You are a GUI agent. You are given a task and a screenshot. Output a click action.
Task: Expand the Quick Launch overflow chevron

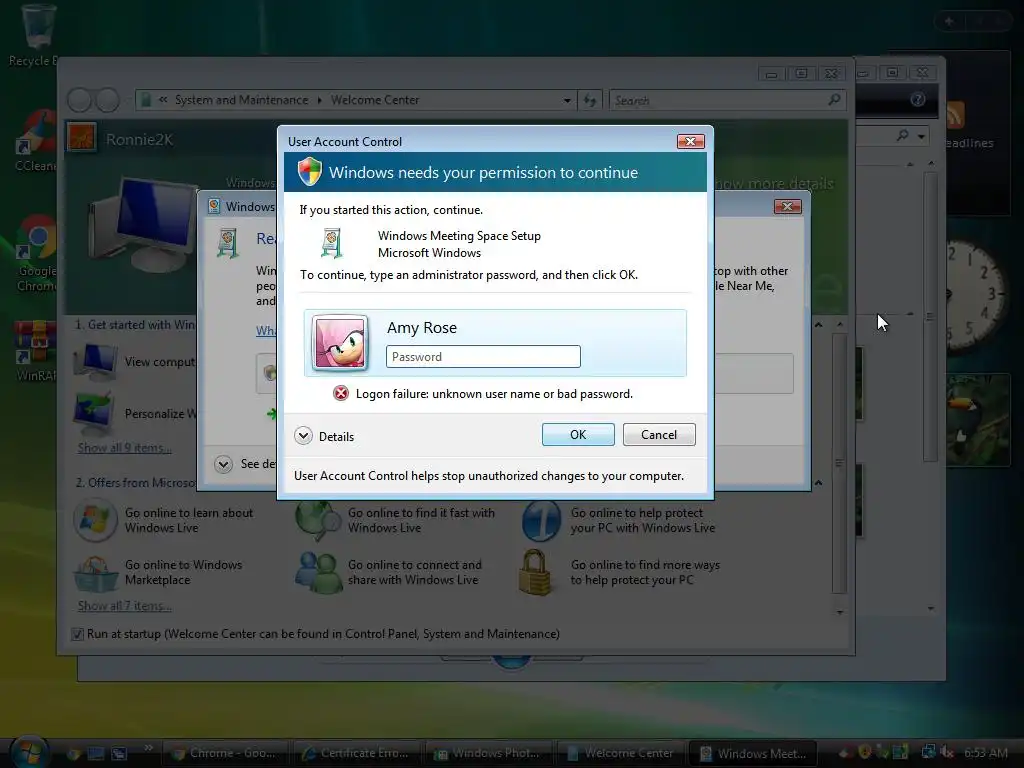tap(148, 747)
